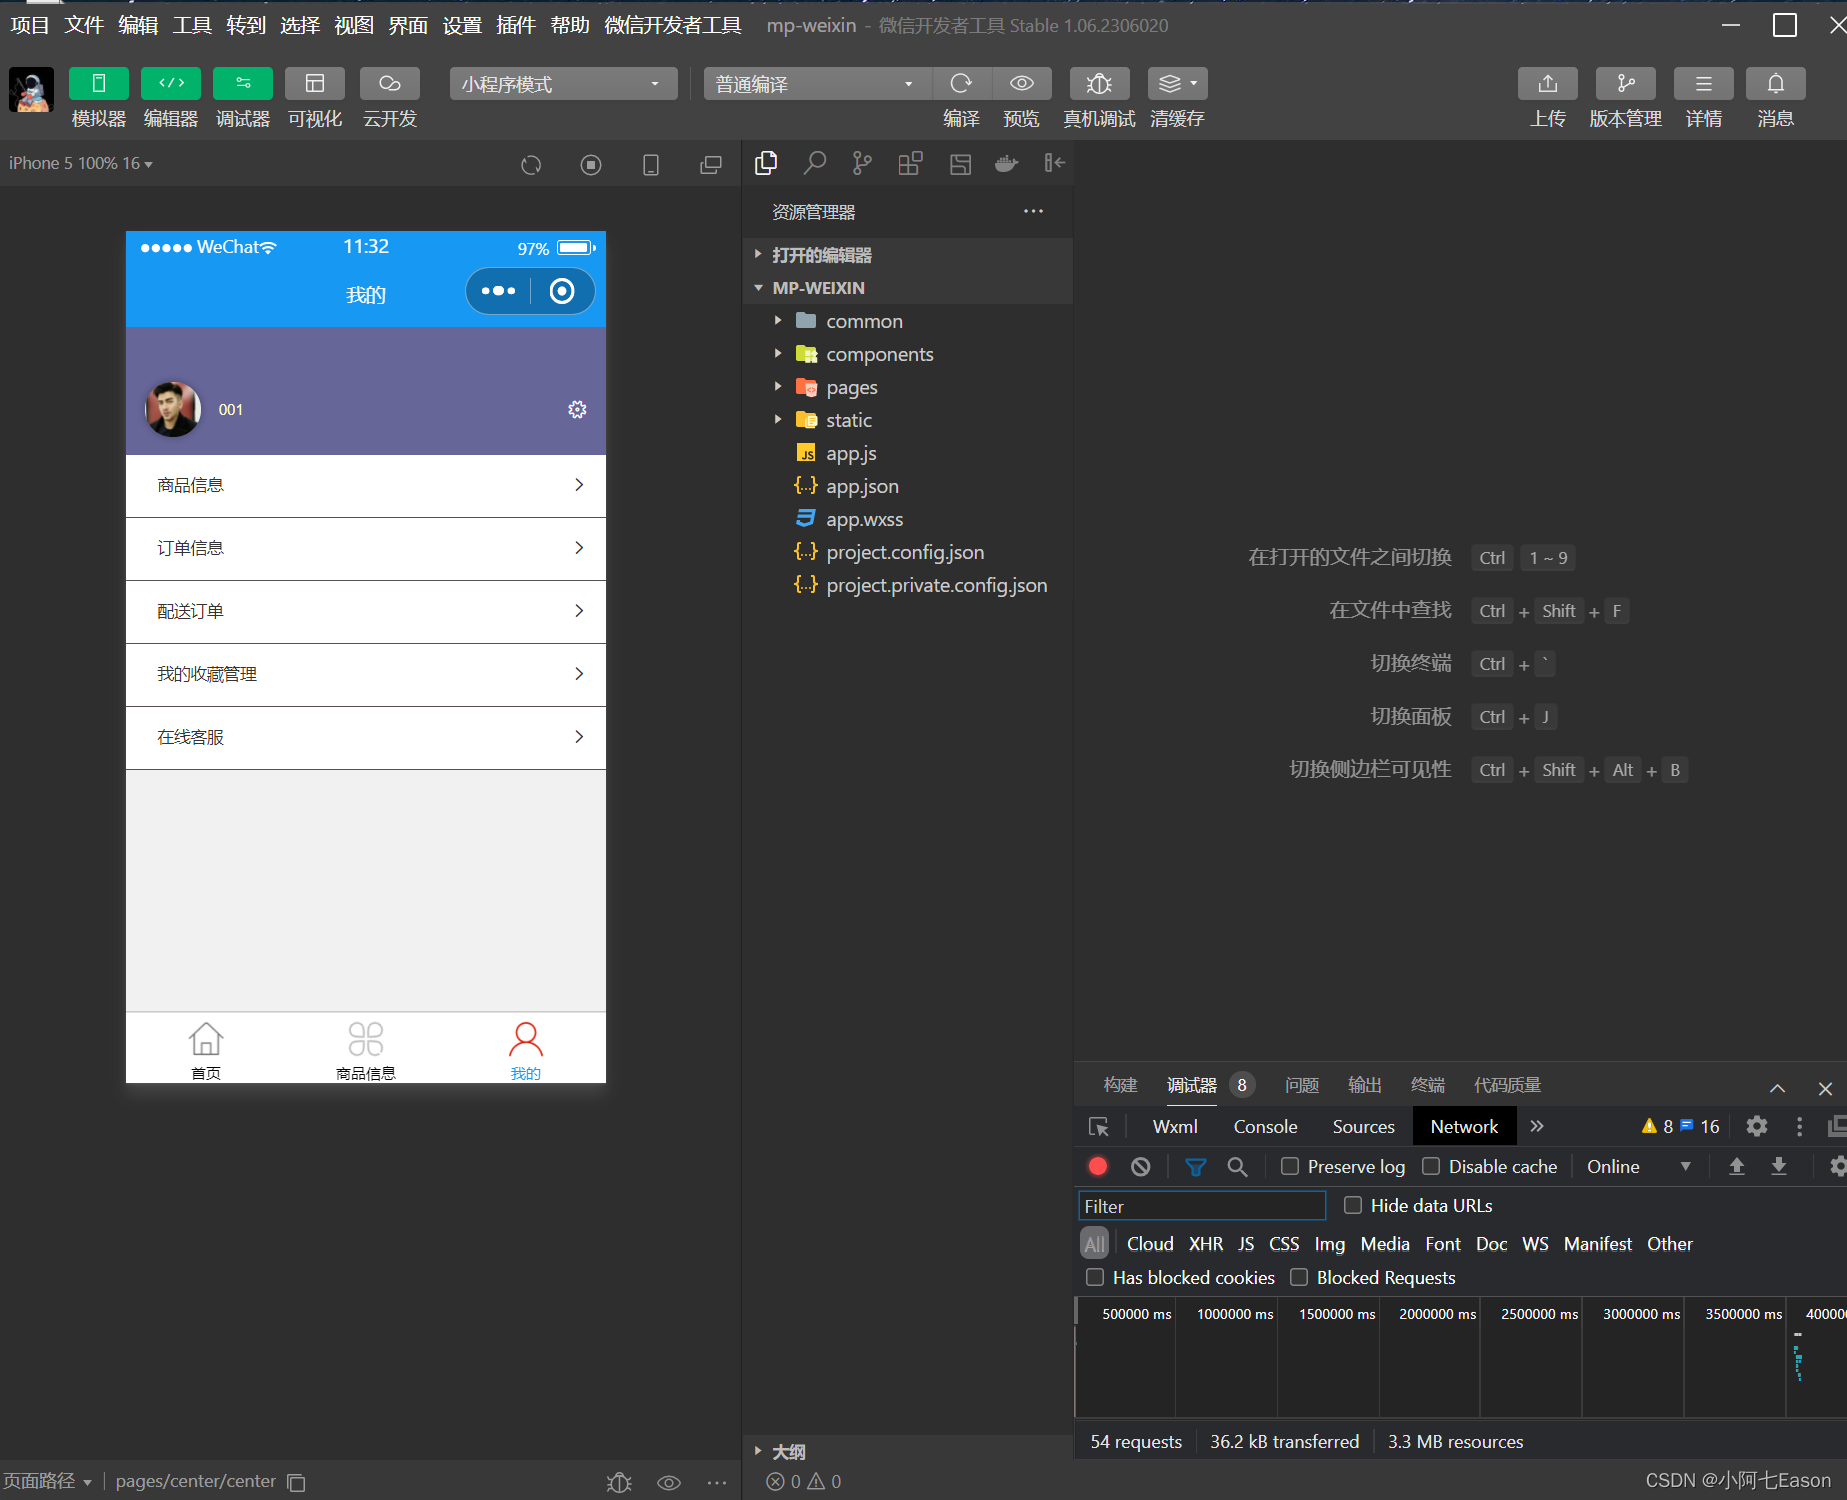
Task: Click the capsule close circle button in simulator
Action: click(x=562, y=291)
